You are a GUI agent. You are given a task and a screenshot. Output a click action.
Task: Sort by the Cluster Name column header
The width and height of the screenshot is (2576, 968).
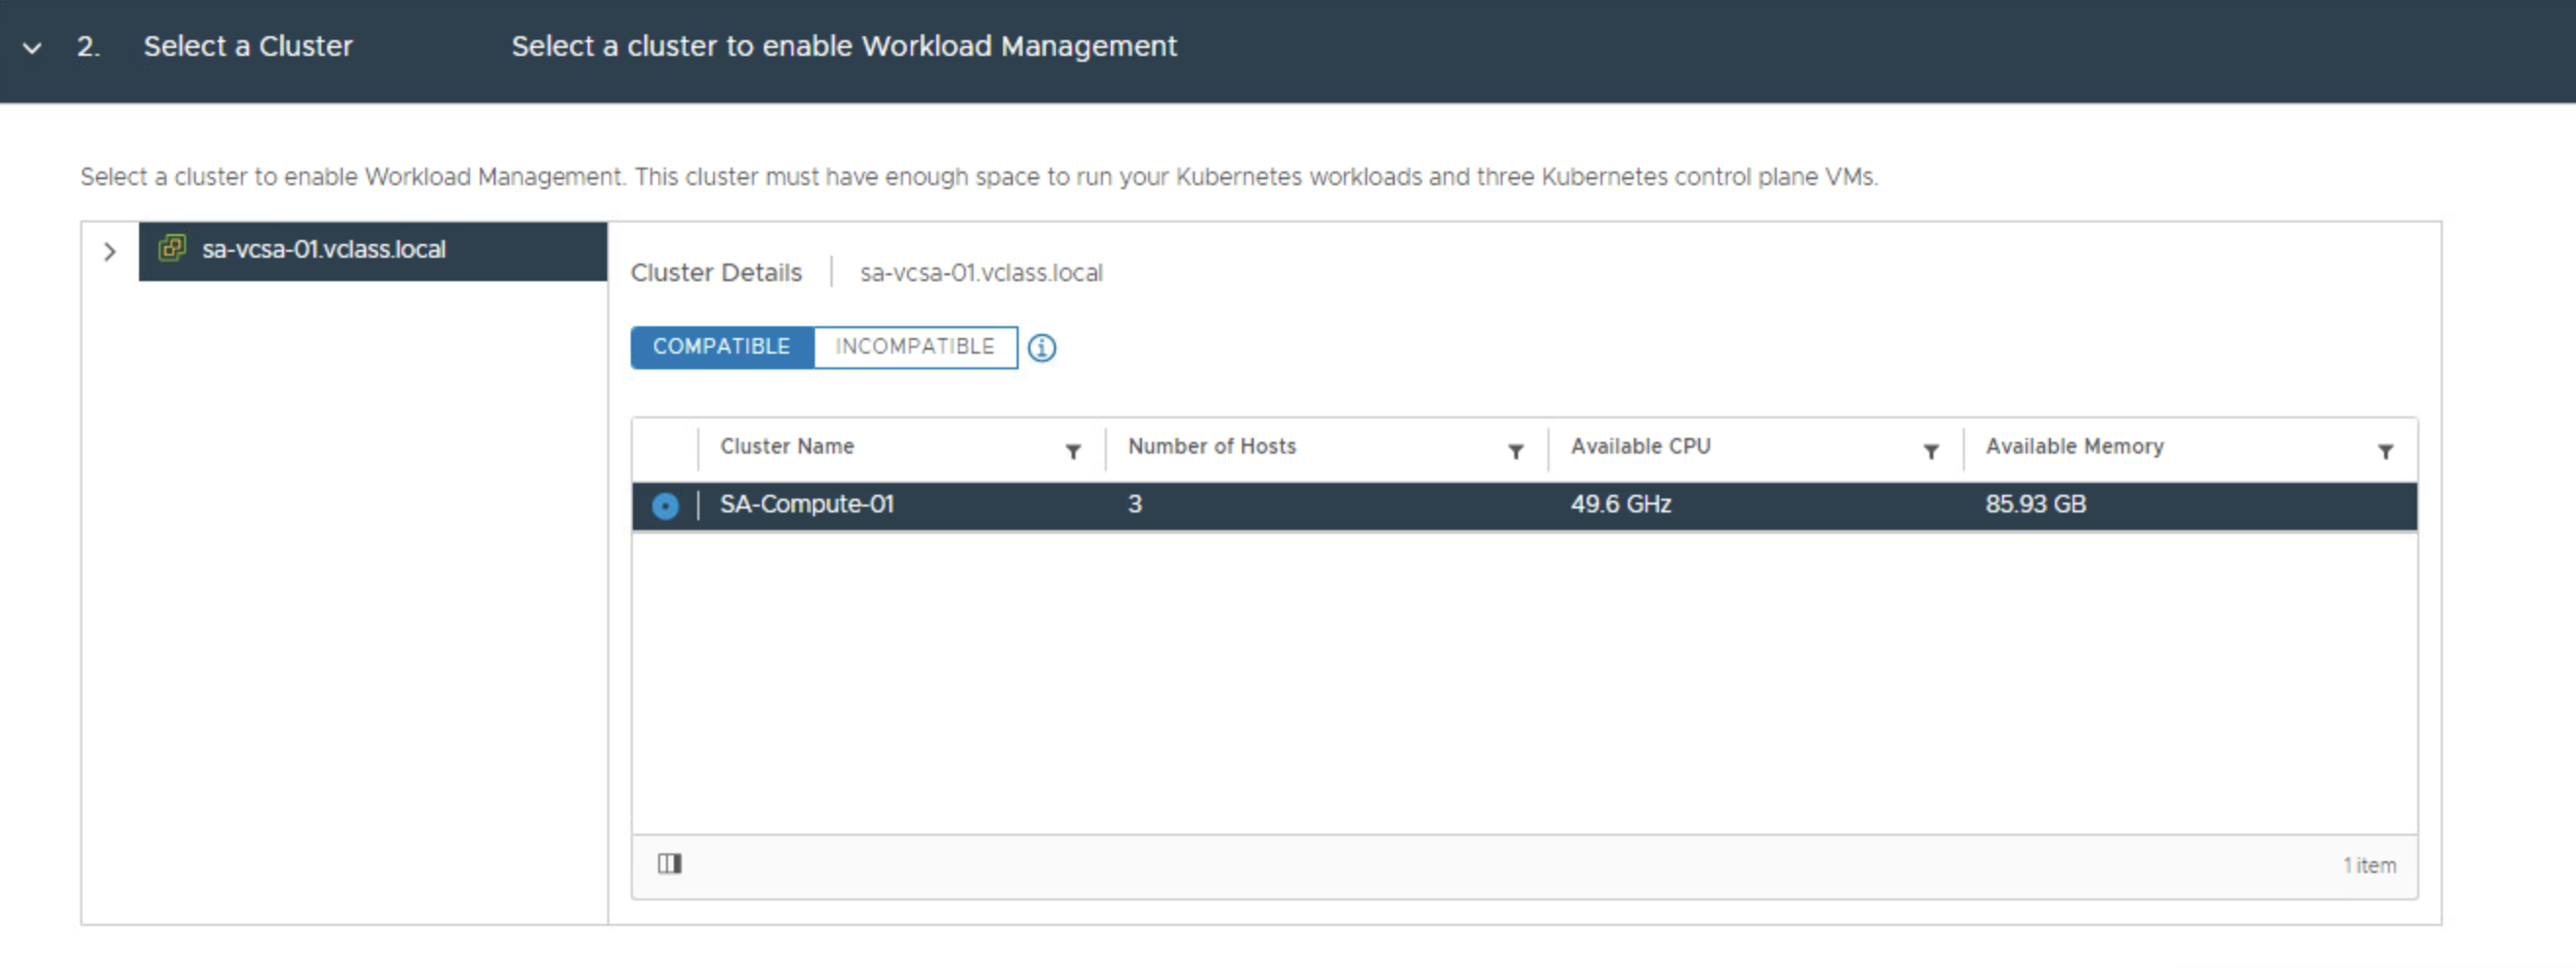point(787,446)
